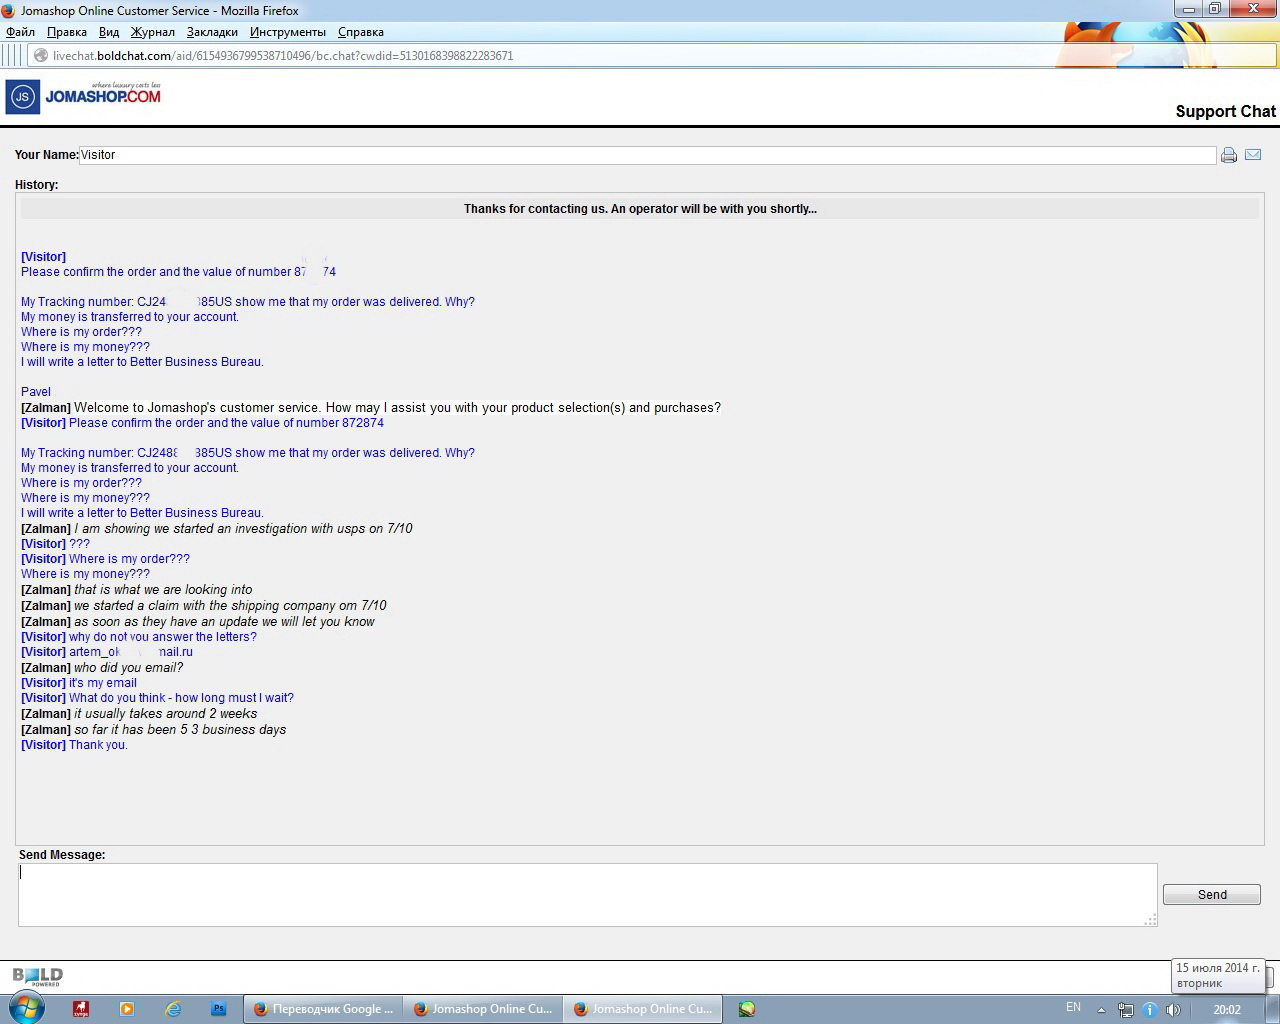Open the Windows Start menu

(27, 1008)
